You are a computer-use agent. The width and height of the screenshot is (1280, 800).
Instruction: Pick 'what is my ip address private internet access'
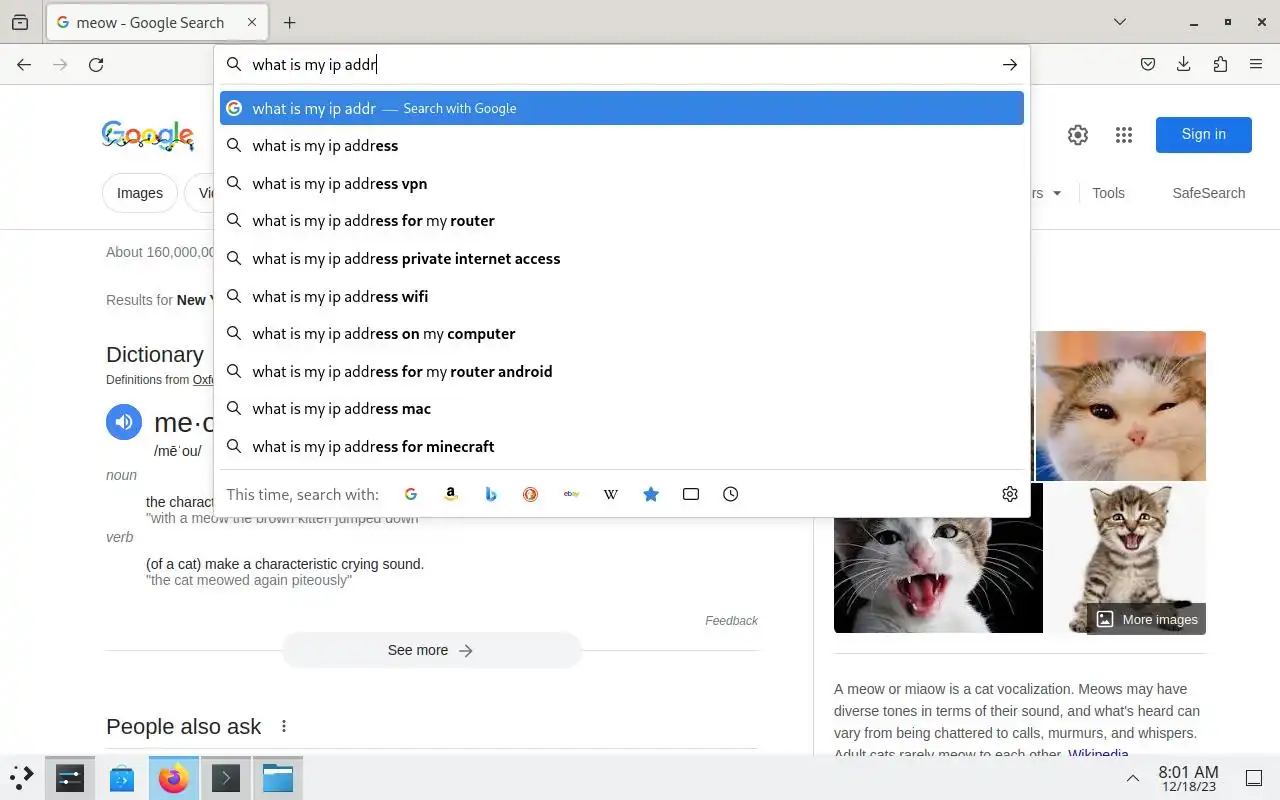622,258
